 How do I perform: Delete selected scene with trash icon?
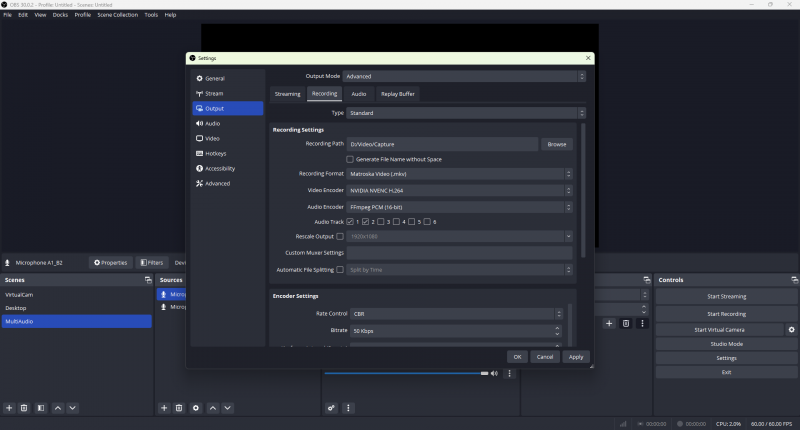click(24, 408)
